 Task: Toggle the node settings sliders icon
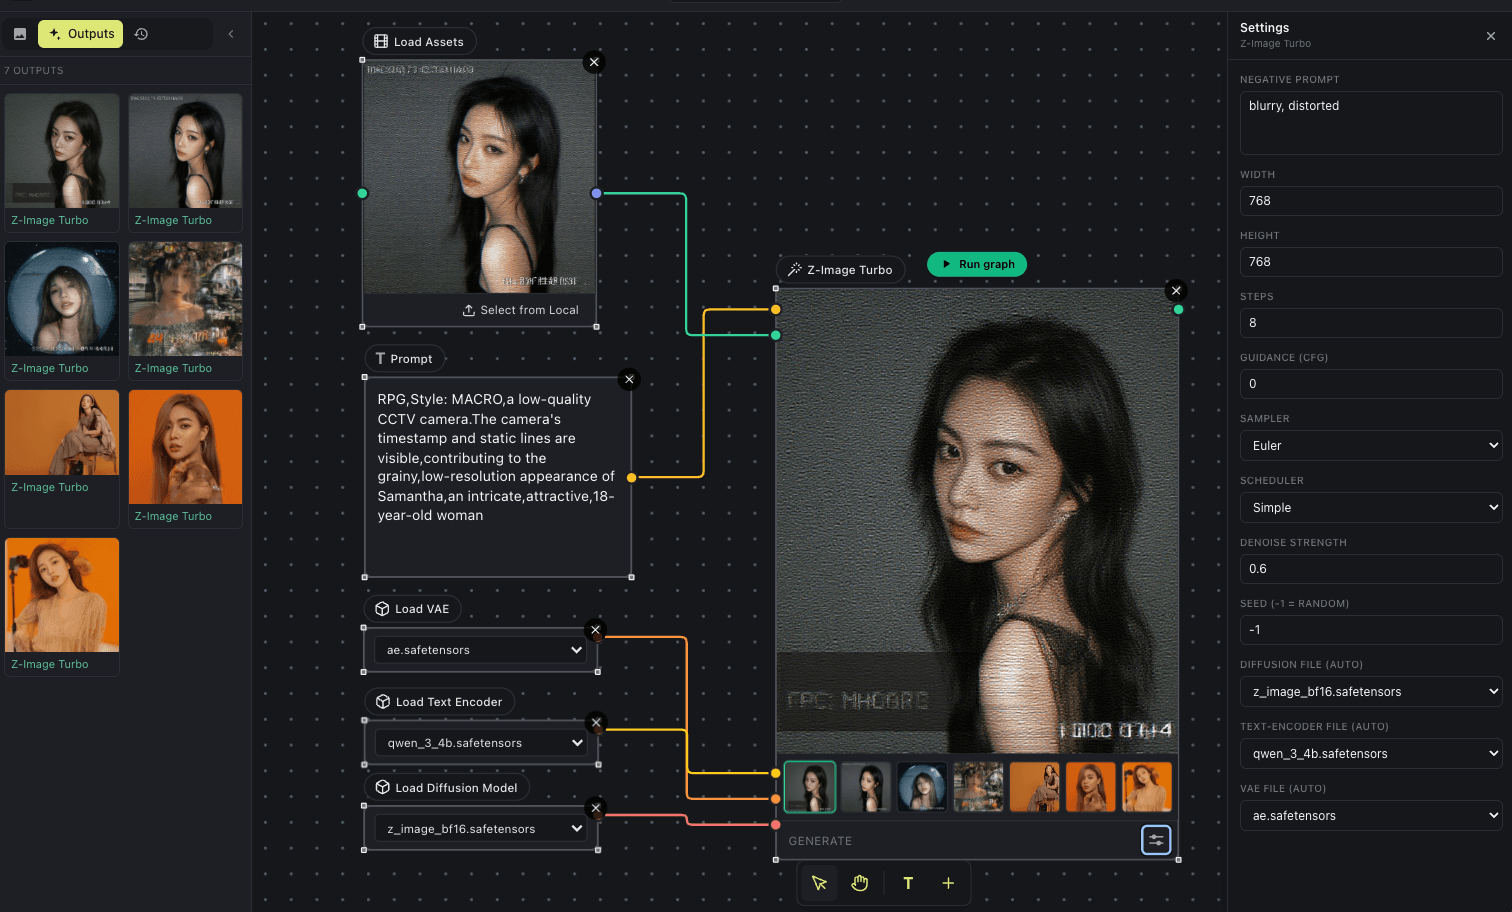click(x=1156, y=840)
